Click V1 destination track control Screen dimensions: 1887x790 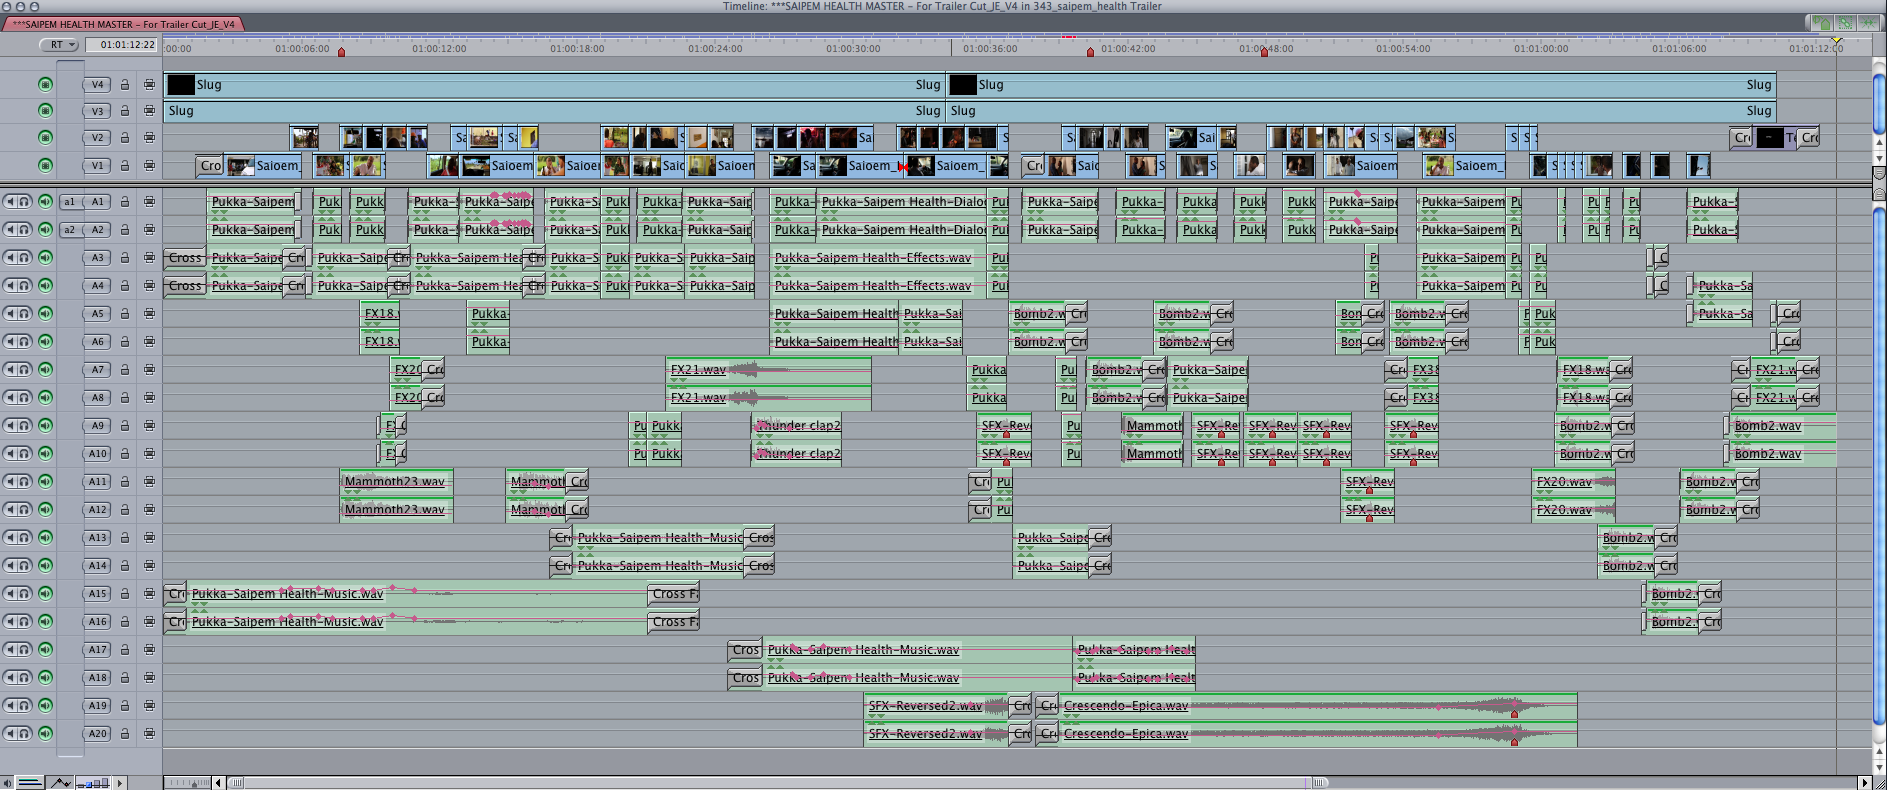tap(97, 166)
